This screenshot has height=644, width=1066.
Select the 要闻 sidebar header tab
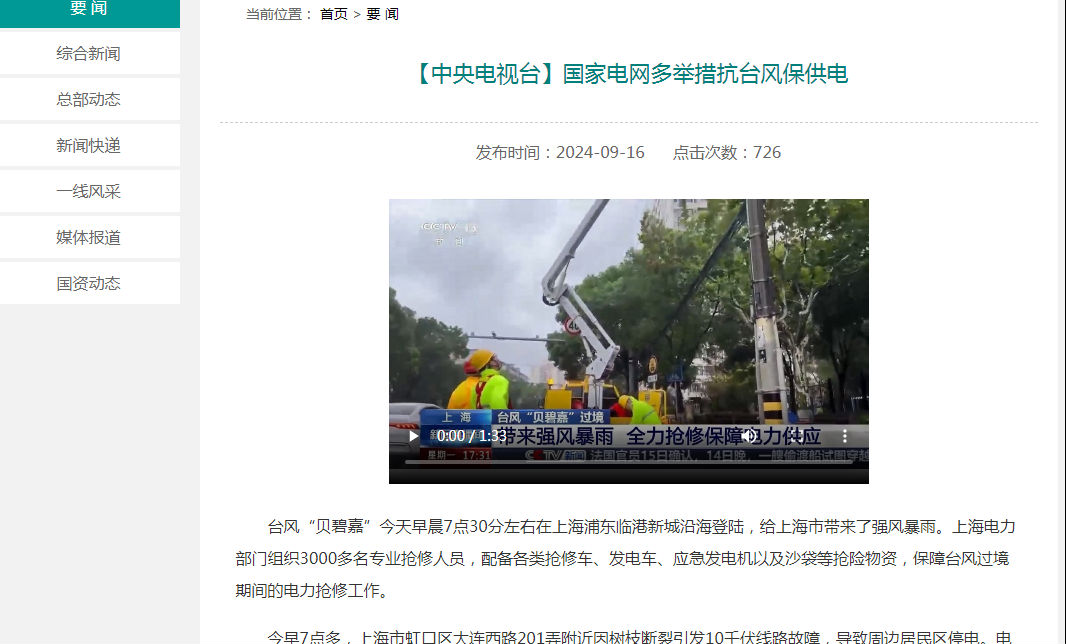pyautogui.click(x=89, y=10)
